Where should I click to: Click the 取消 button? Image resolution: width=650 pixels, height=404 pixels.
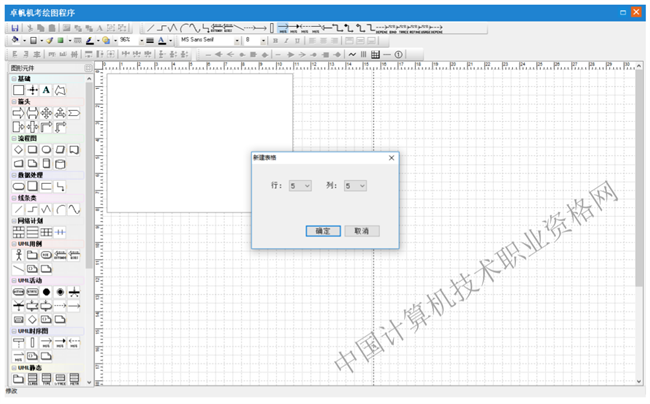(x=362, y=231)
